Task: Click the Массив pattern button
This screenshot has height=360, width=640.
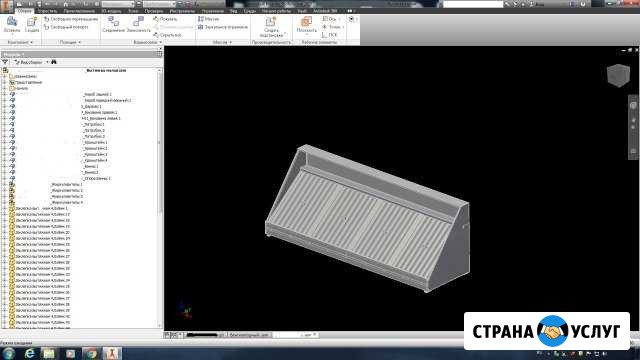Action: [x=209, y=19]
